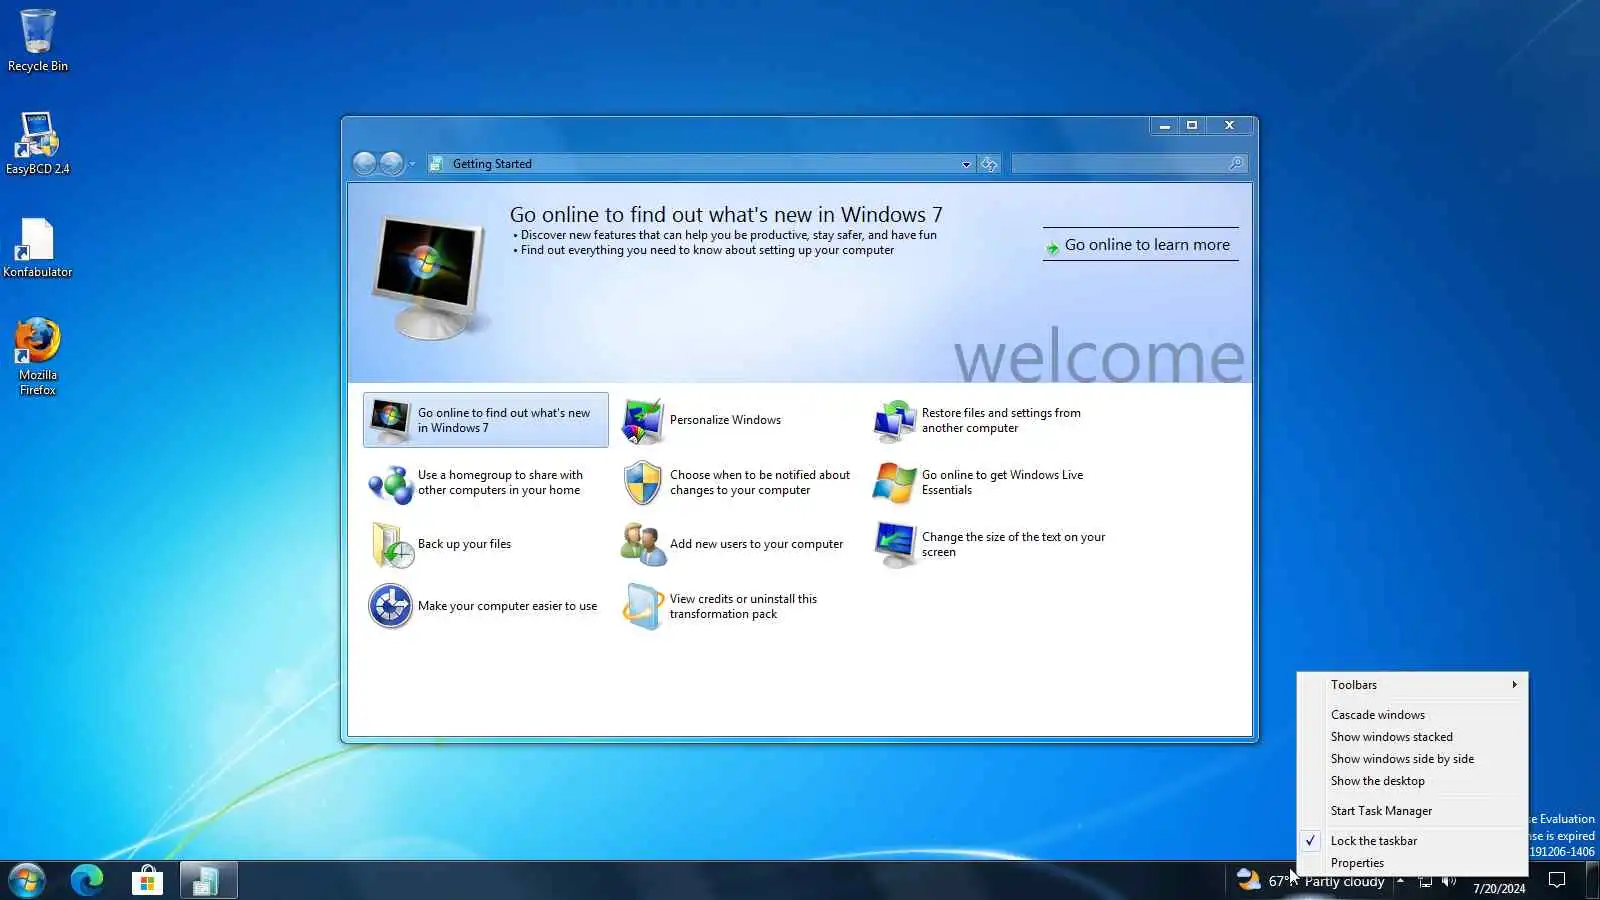Choose the homegroup sharing item
The height and width of the screenshot is (900, 1600).
[476, 483]
